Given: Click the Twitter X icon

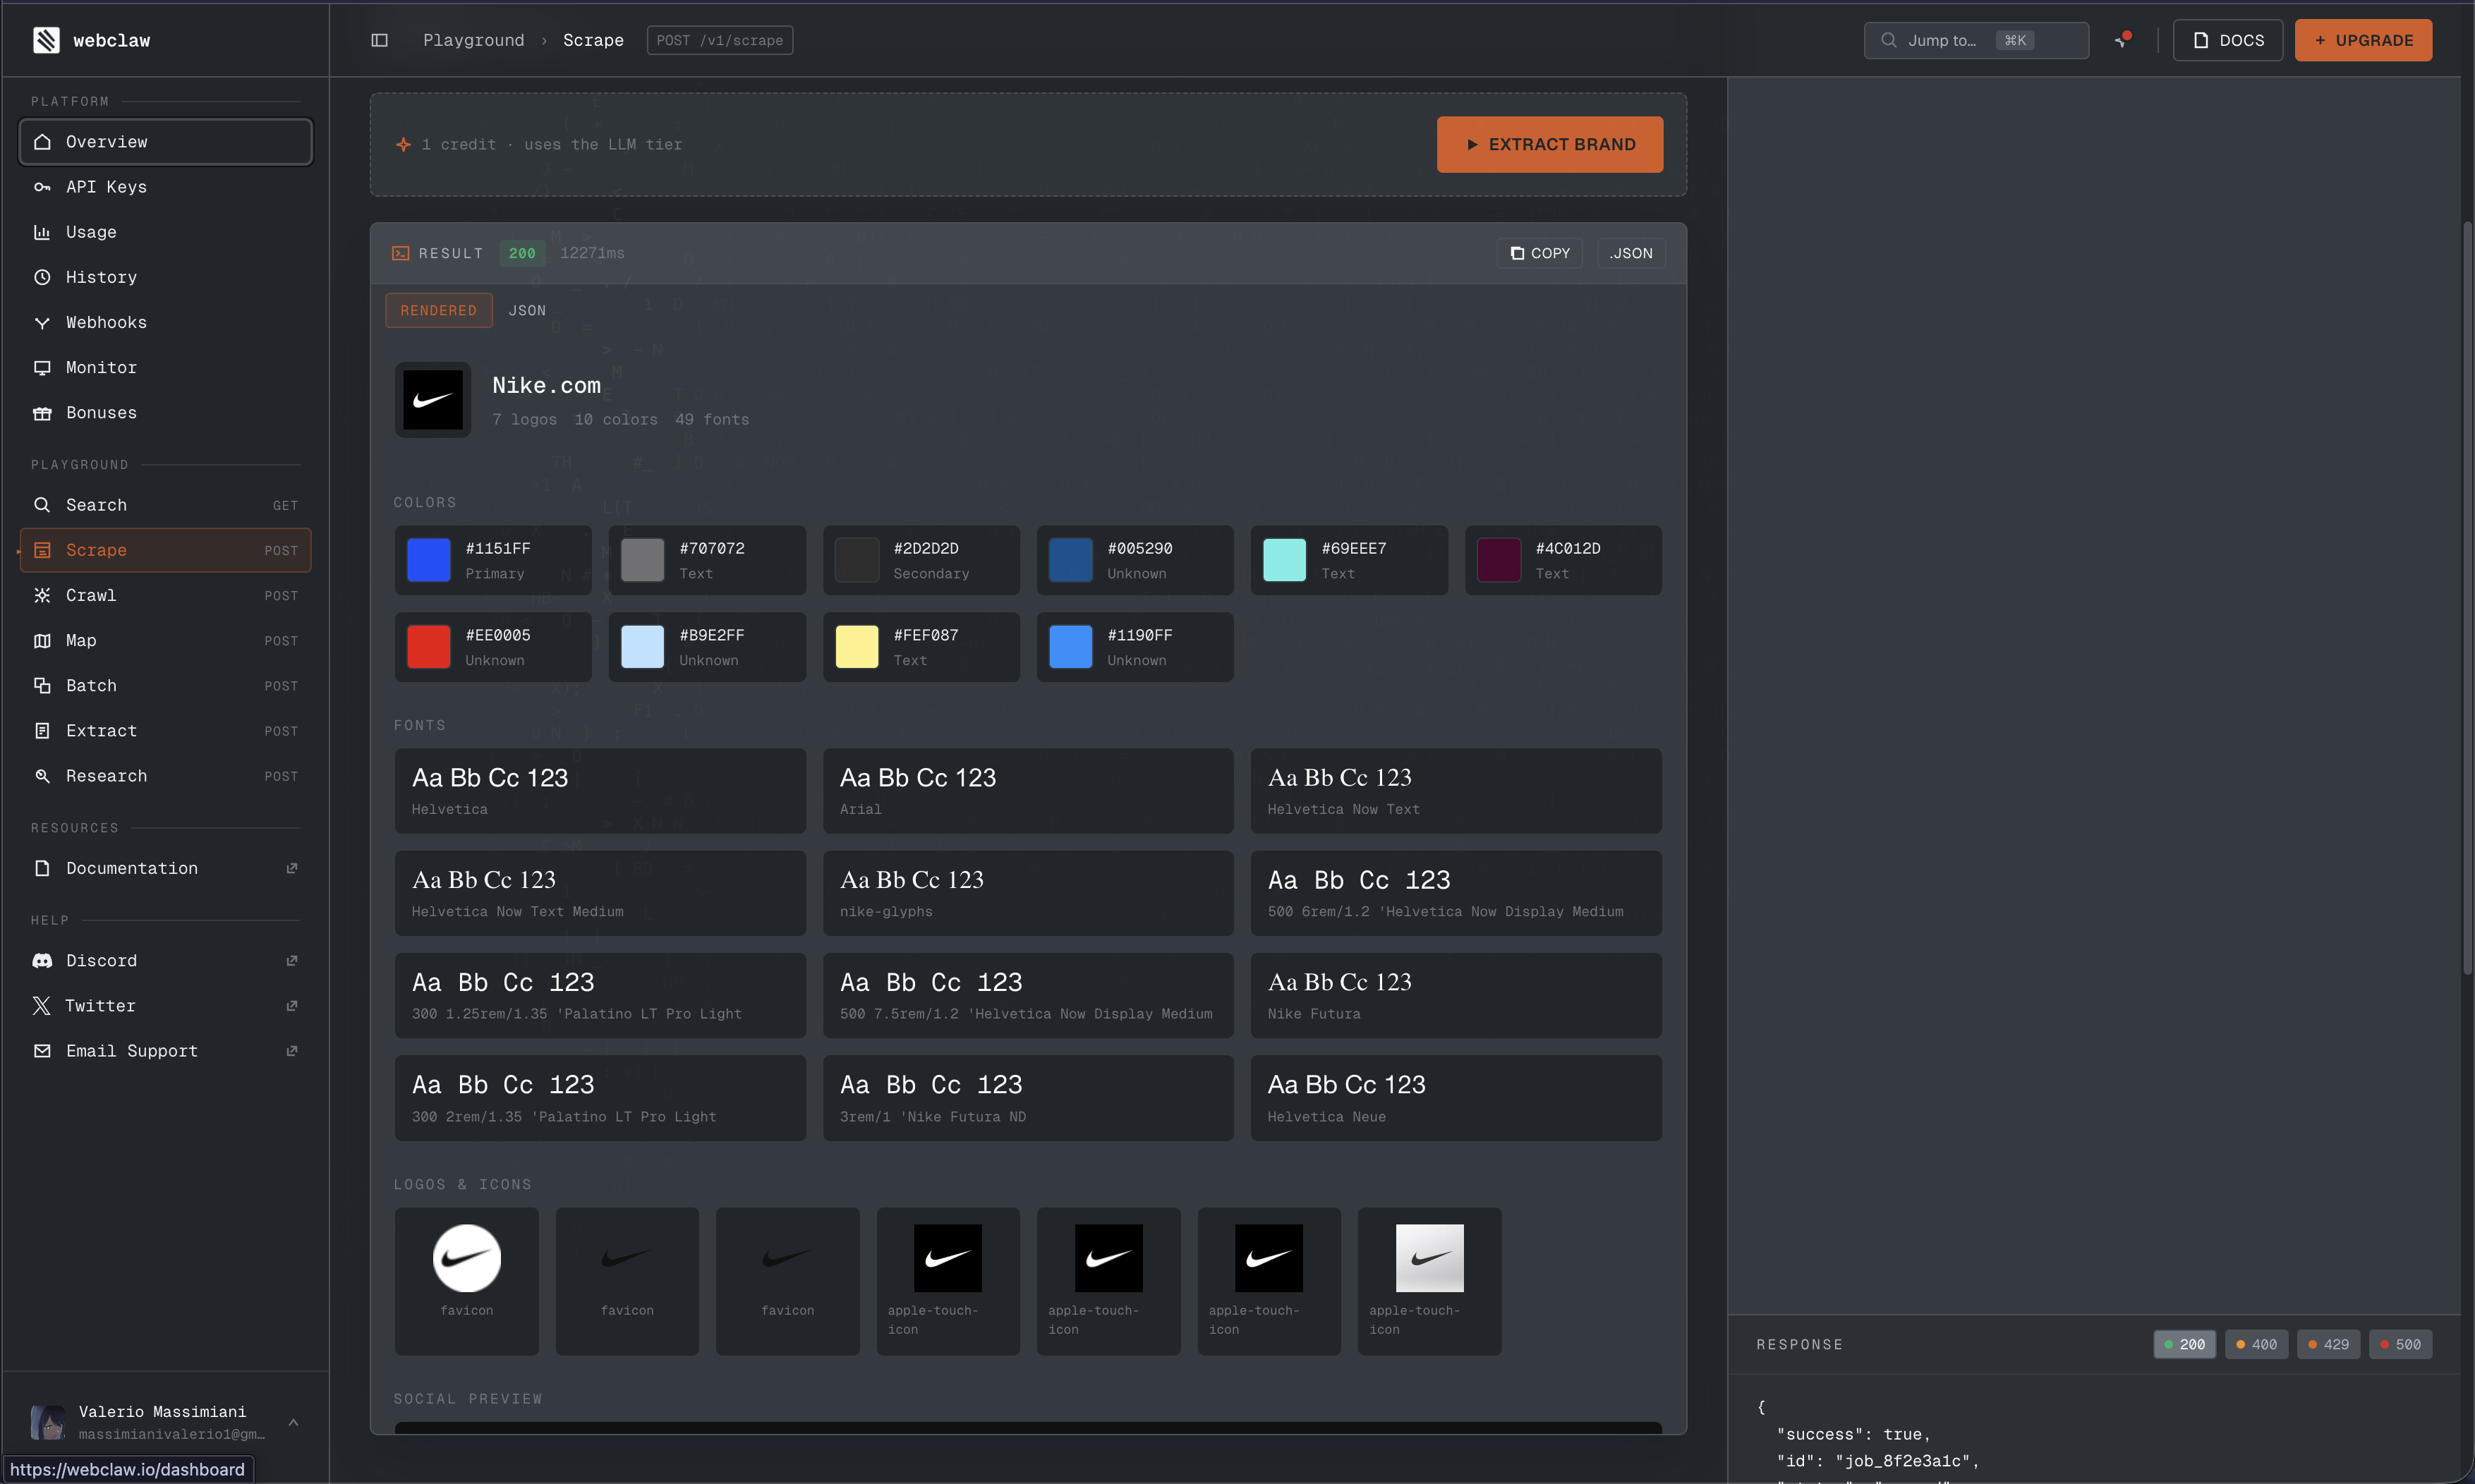Looking at the screenshot, I should click(42, 1006).
